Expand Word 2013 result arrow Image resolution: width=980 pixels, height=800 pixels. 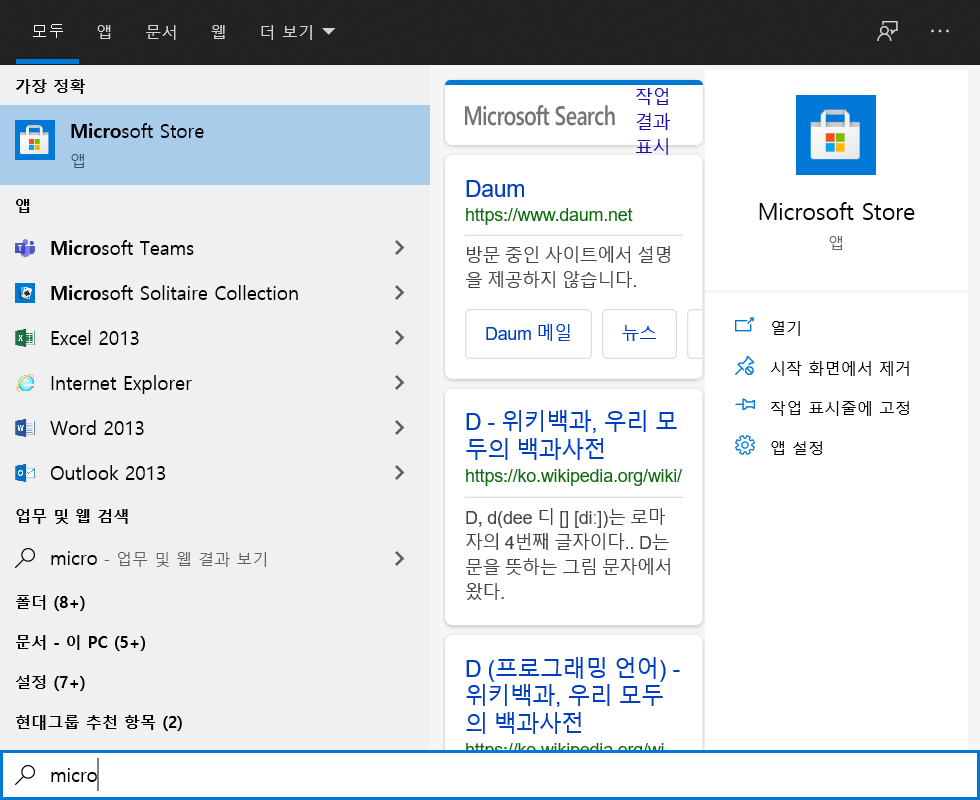[x=399, y=428]
